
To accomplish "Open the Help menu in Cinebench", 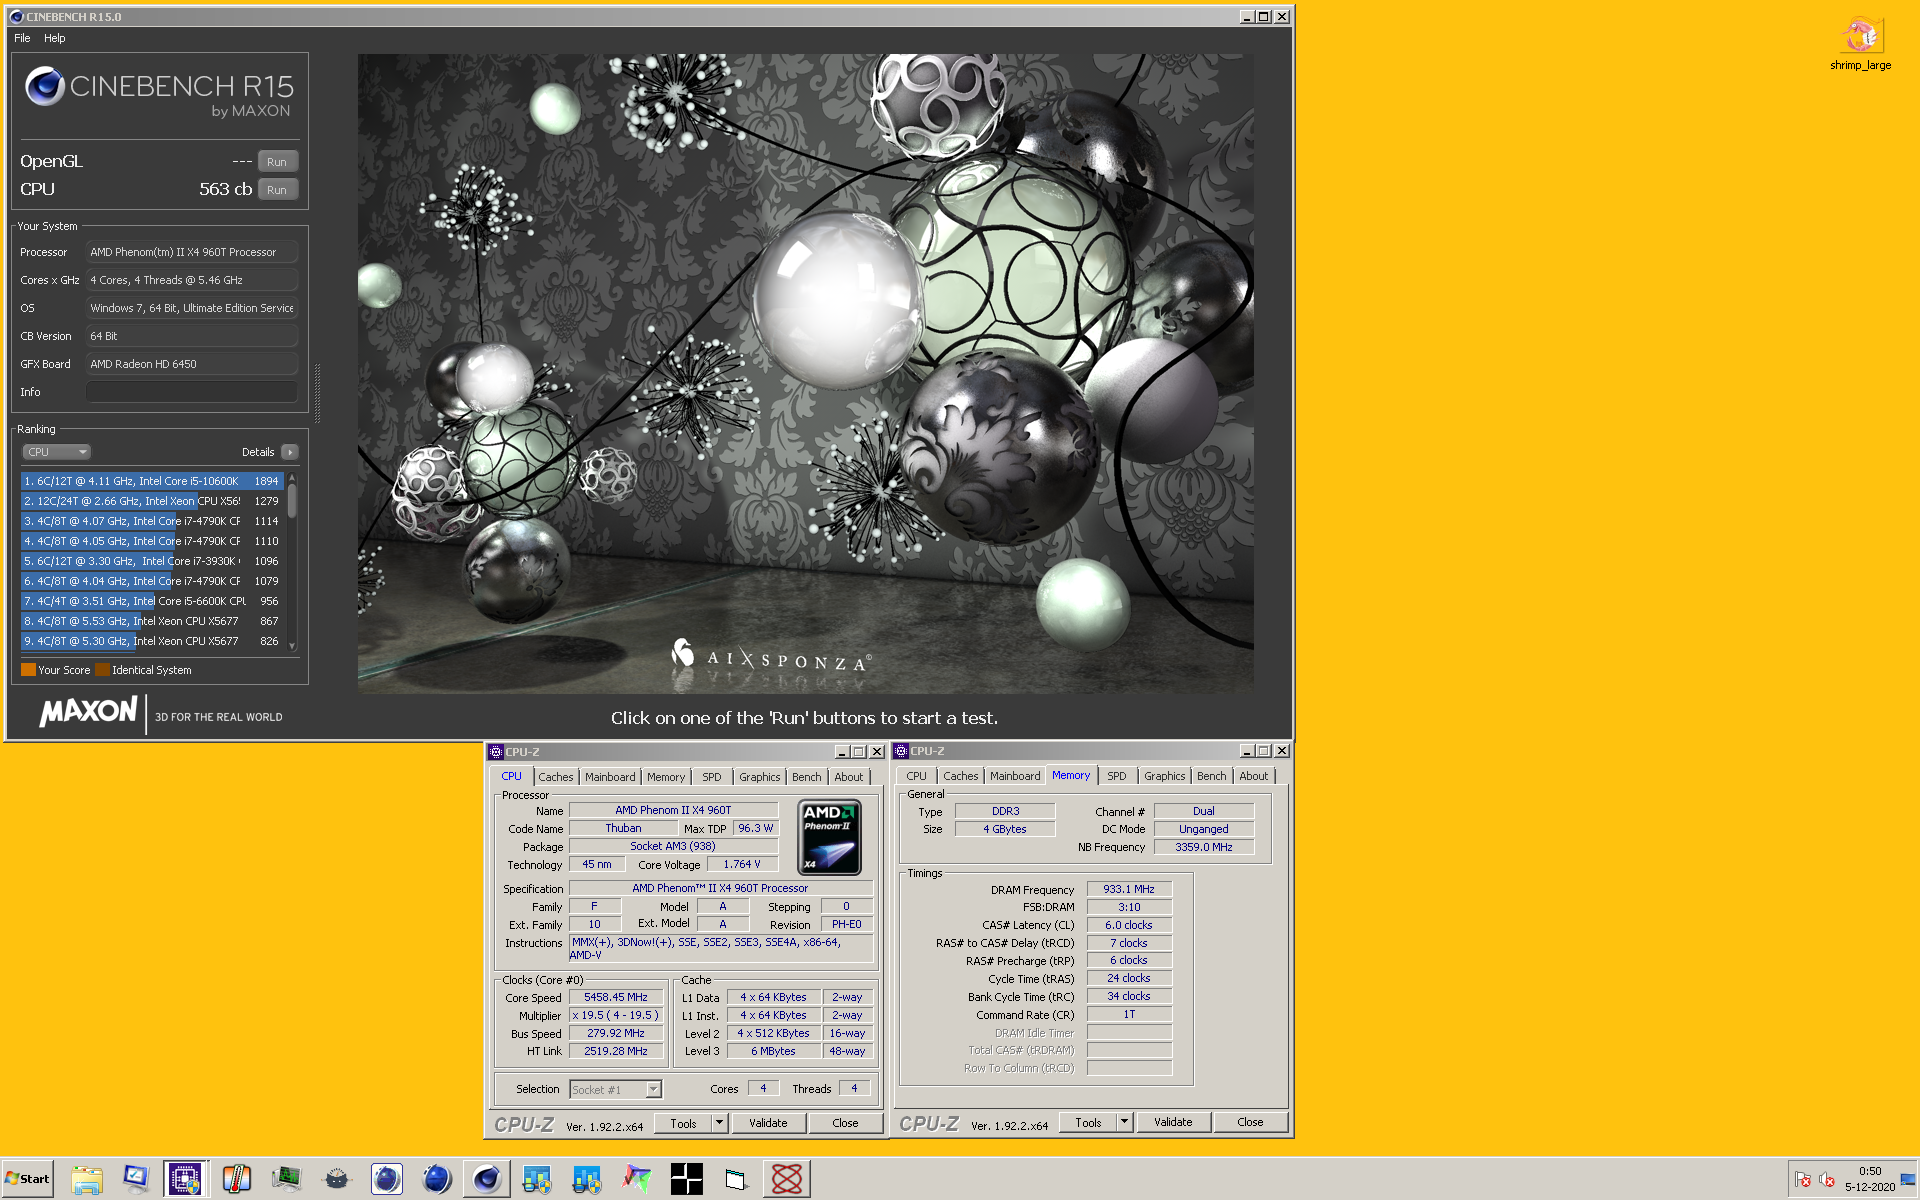I will [x=54, y=38].
